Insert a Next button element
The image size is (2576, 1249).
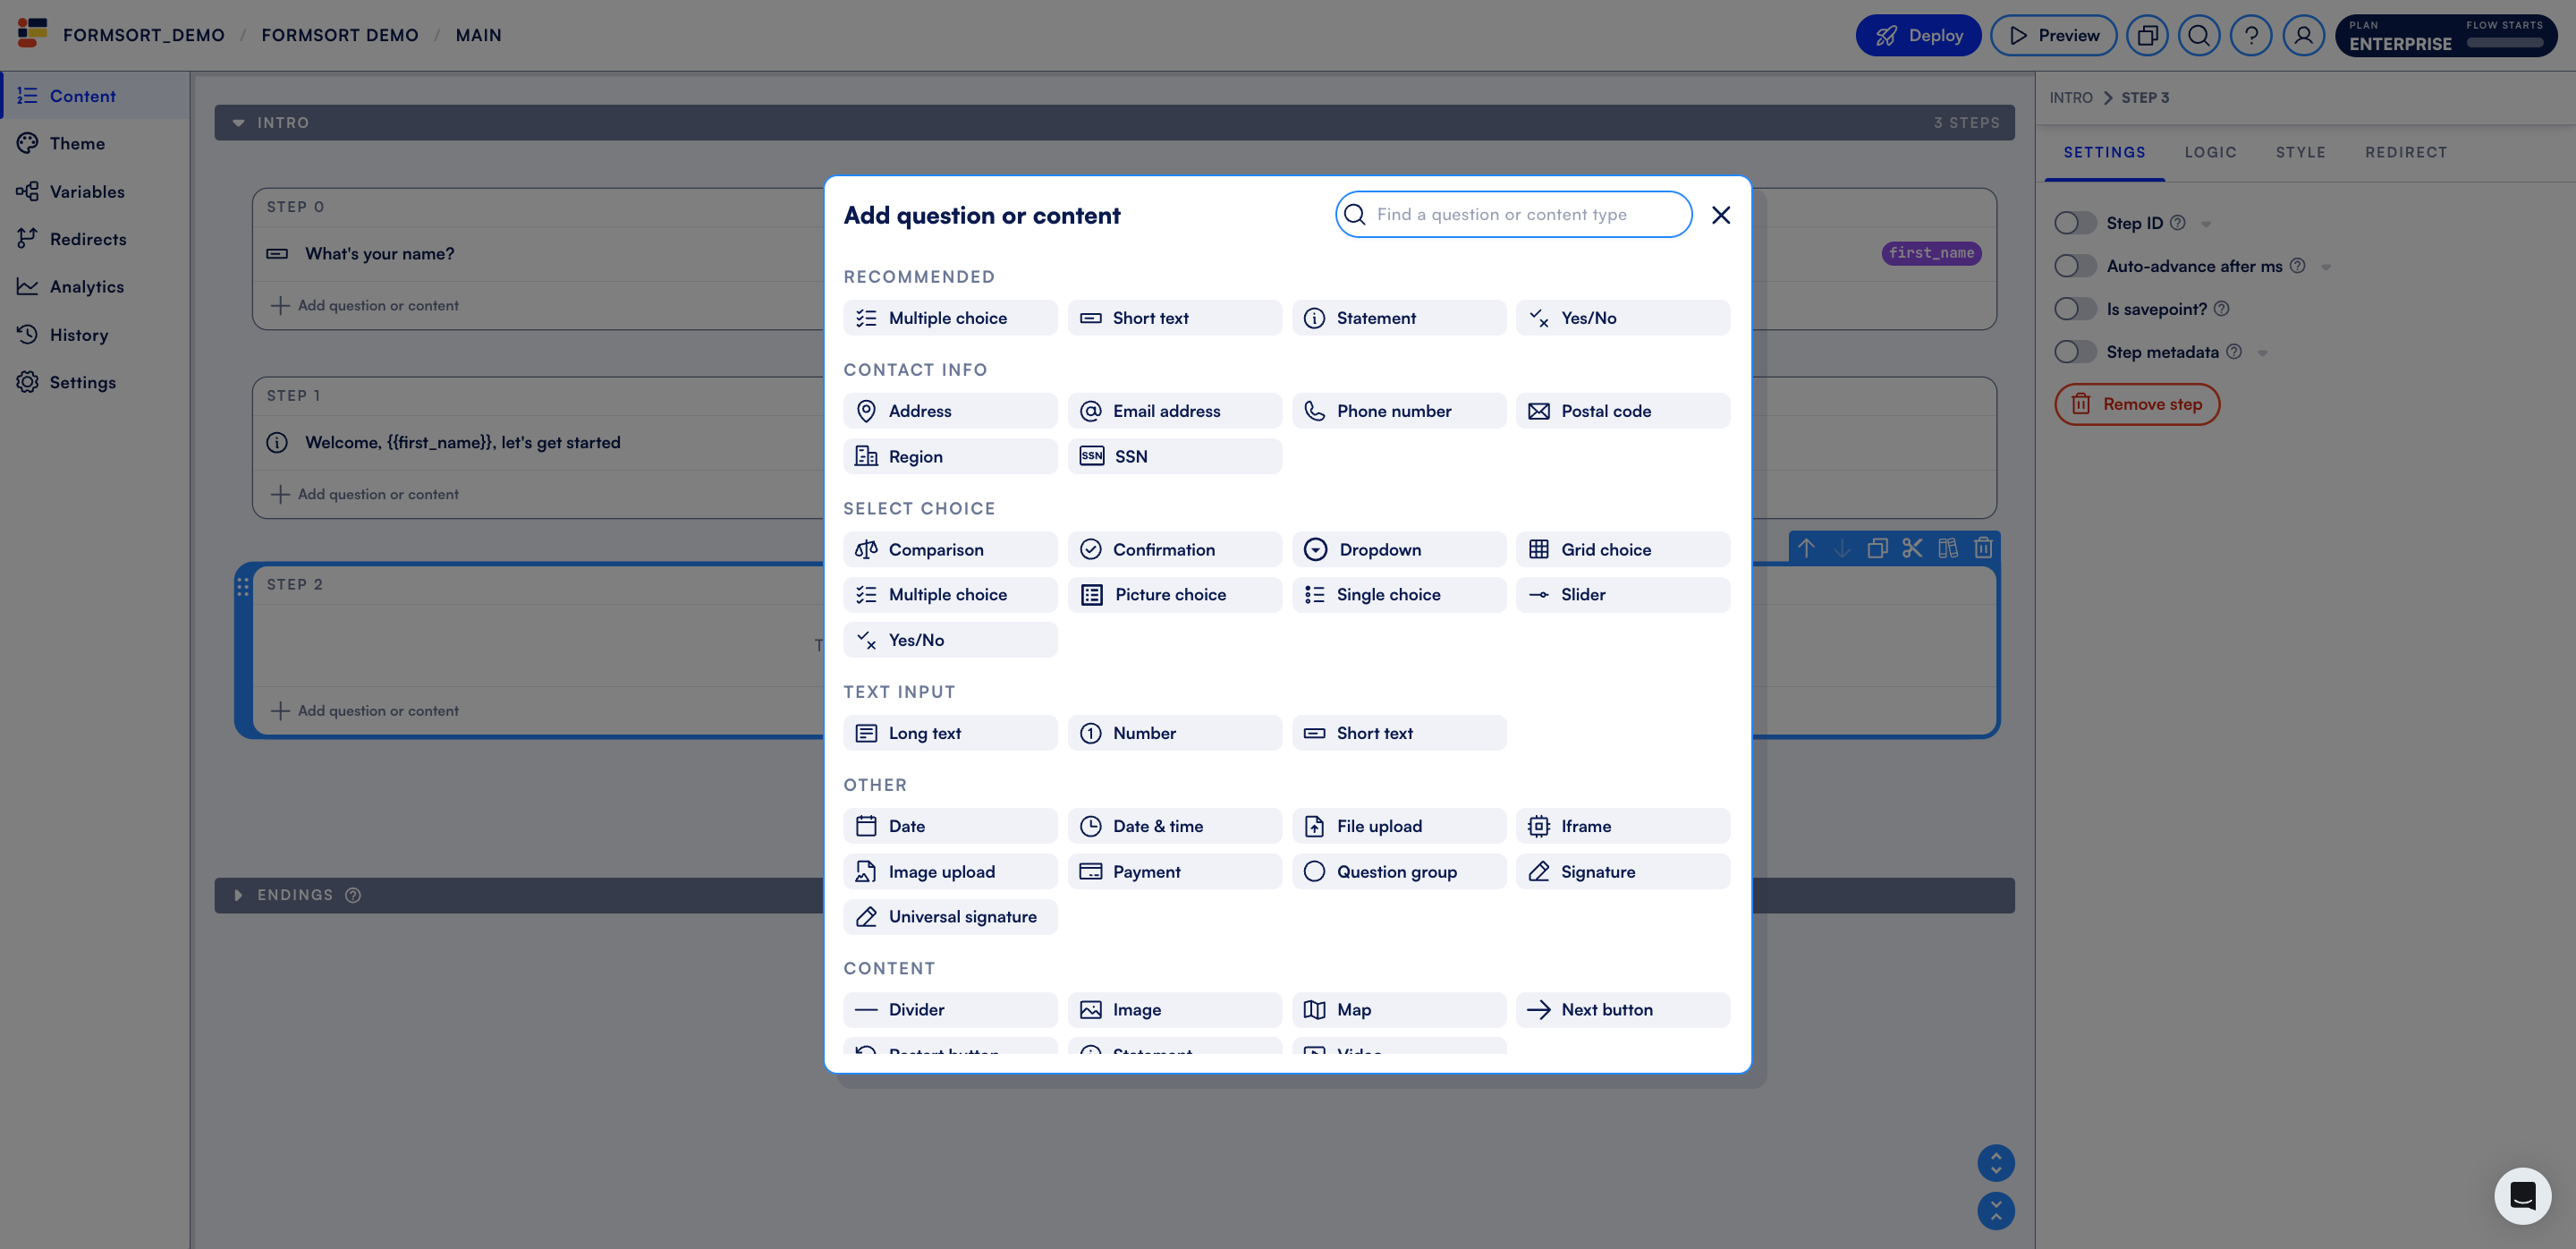pos(1622,1010)
